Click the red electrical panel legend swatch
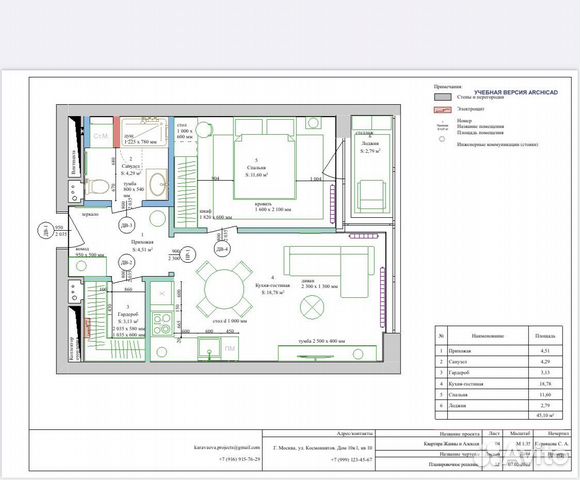Image resolution: width=580 pixels, height=480 pixels. point(442,109)
